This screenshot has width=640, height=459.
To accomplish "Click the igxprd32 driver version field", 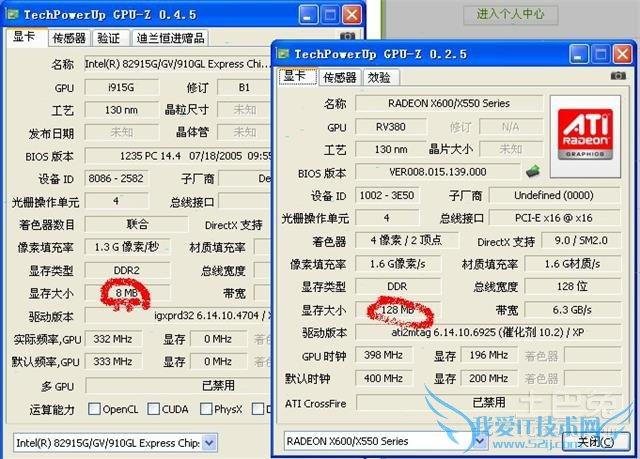I will point(178,315).
